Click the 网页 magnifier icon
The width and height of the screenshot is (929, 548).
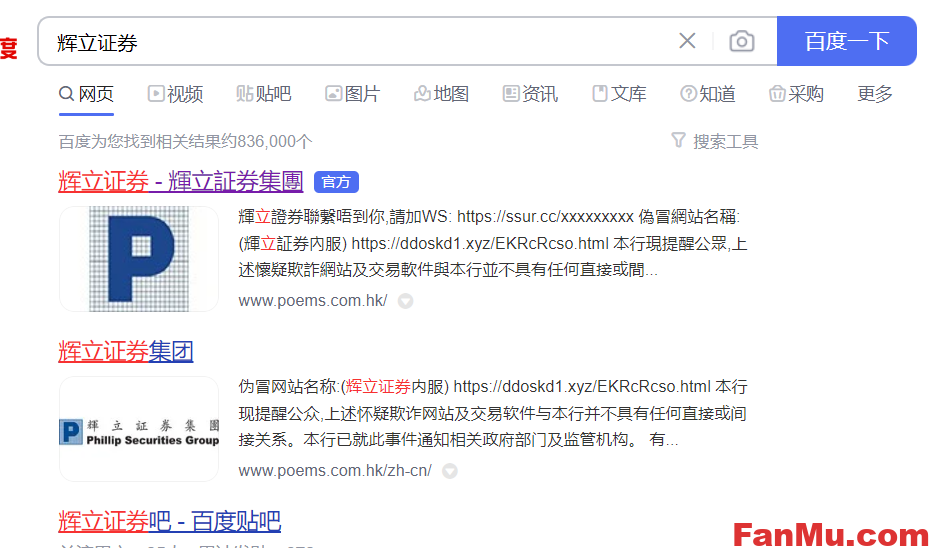66,94
